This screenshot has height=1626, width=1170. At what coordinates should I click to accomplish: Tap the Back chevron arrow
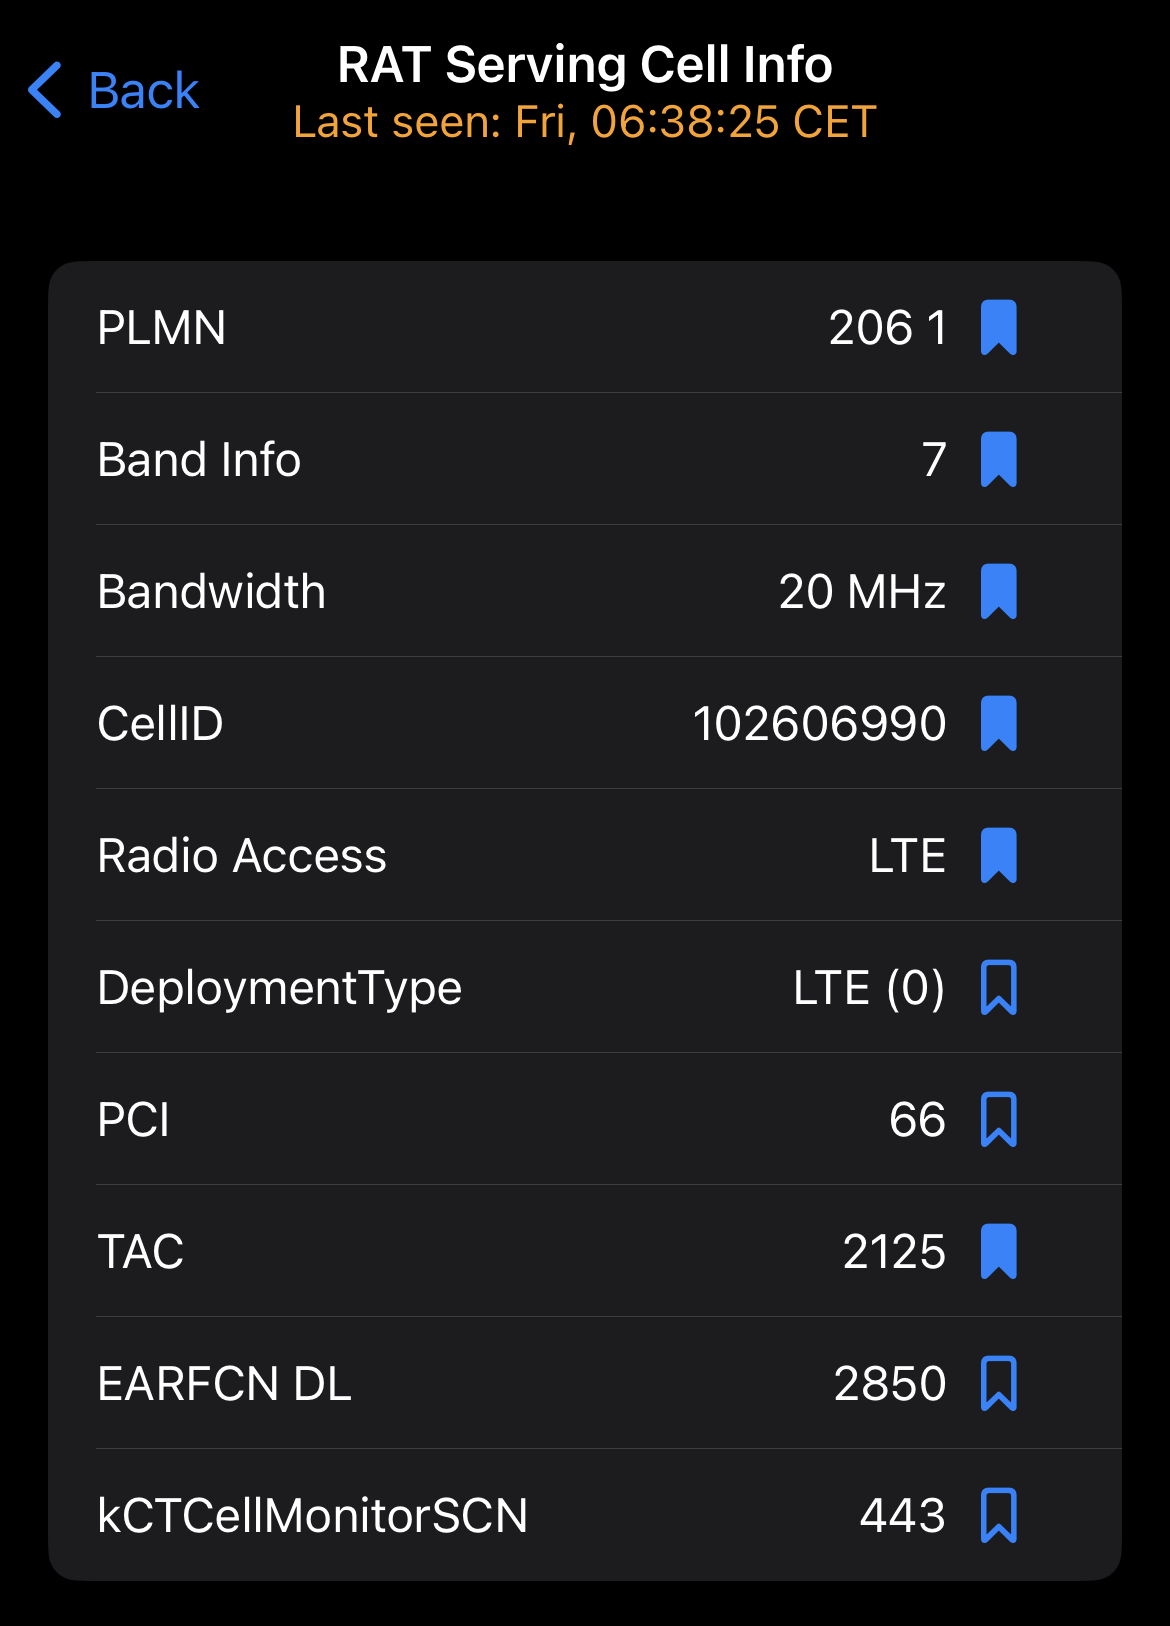(45, 90)
